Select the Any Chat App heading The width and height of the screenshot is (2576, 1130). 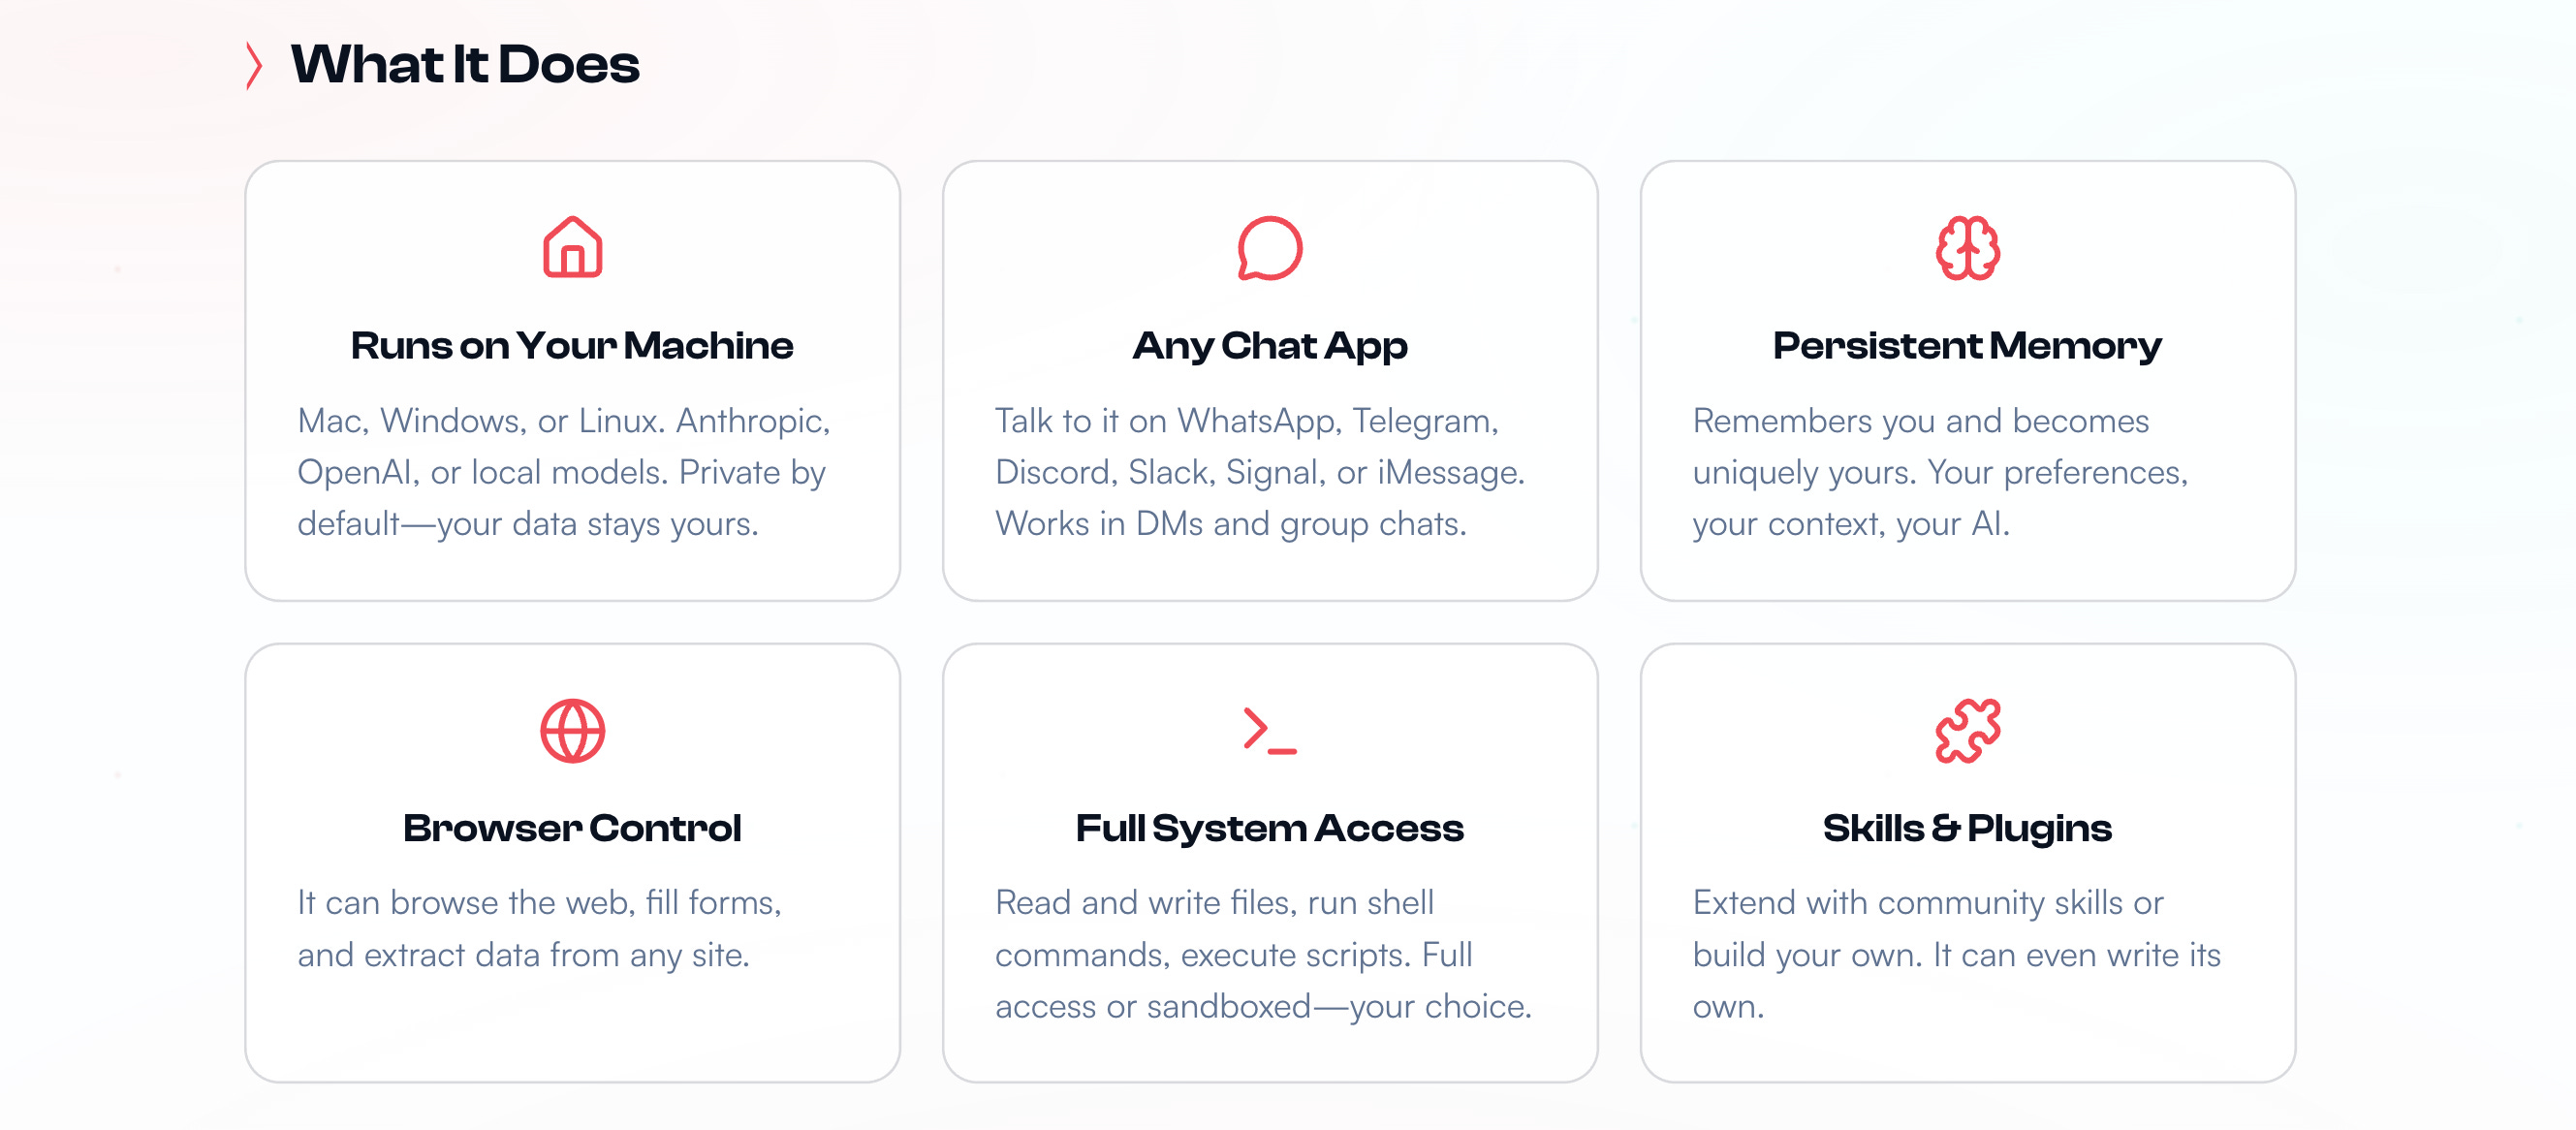click(1269, 347)
